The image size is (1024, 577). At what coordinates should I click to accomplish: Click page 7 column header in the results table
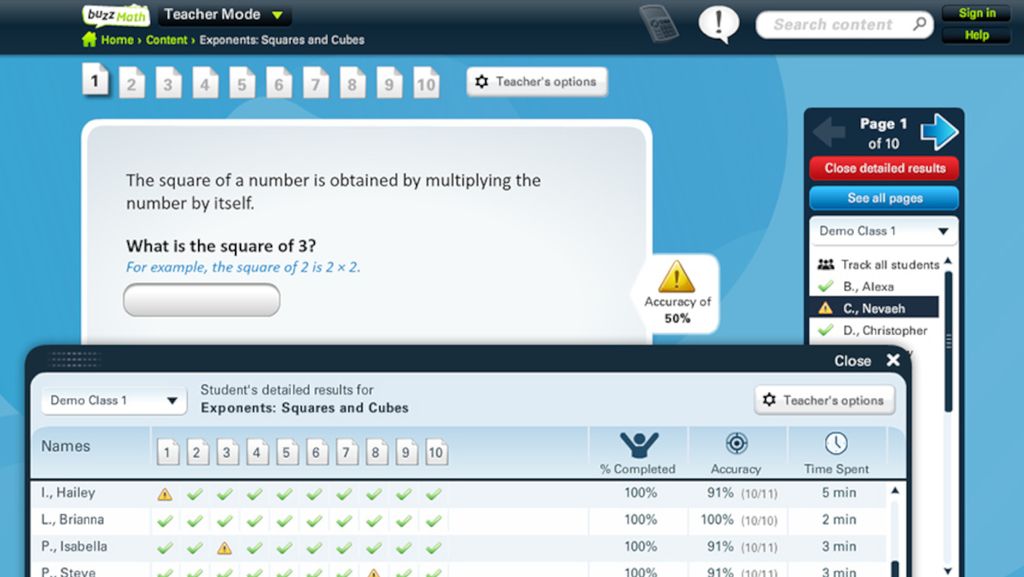[347, 452]
